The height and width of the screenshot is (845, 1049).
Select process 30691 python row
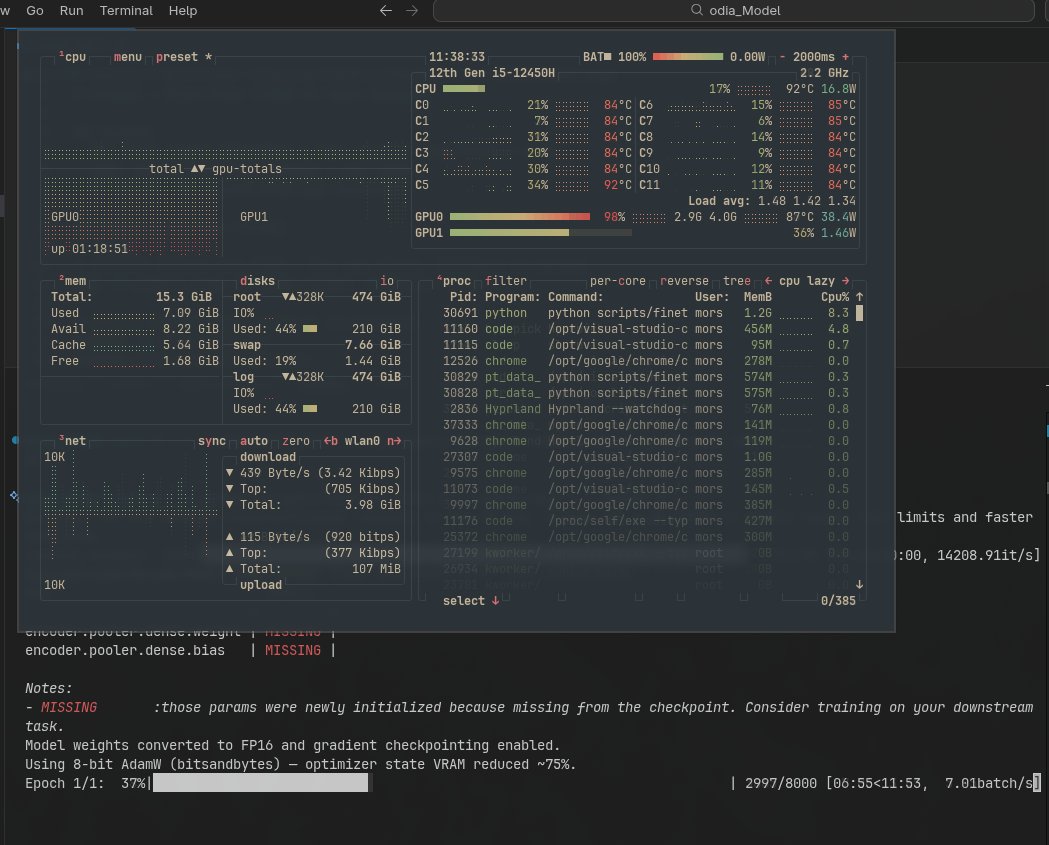point(646,312)
